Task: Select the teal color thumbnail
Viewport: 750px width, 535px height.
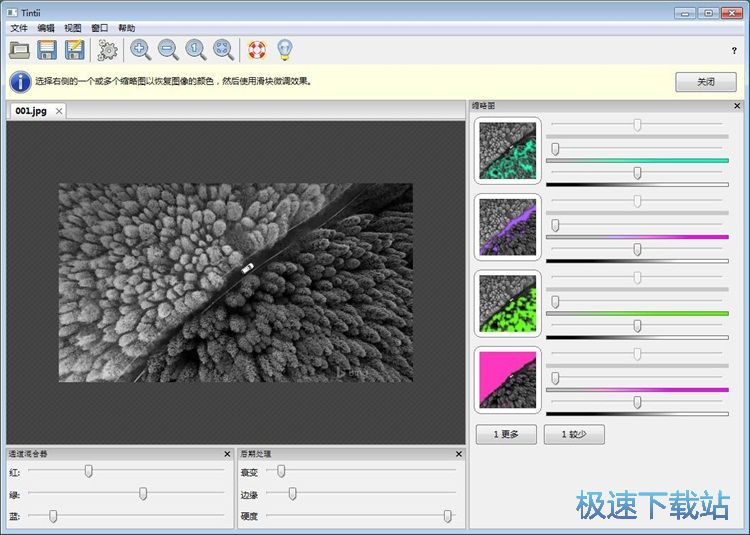Action: click(x=508, y=151)
